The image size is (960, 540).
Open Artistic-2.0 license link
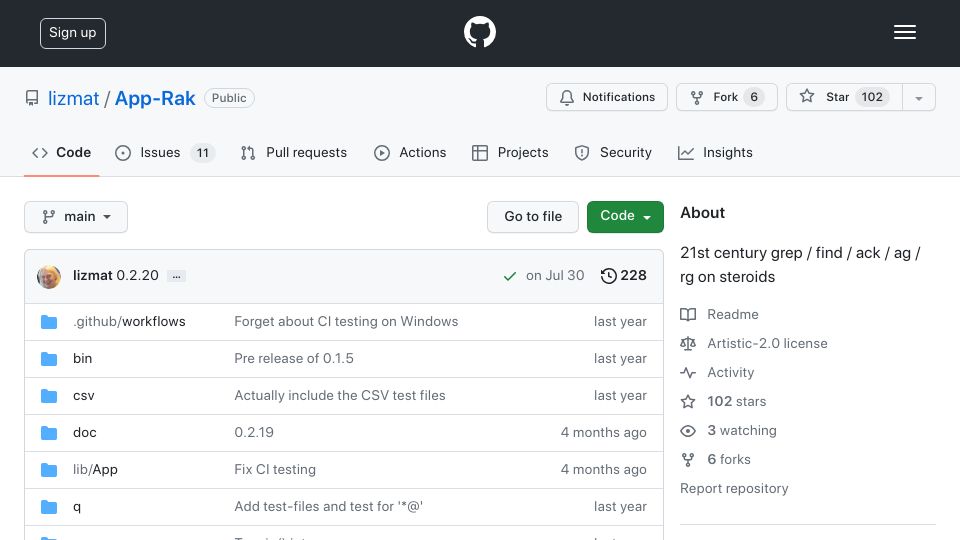(x=767, y=343)
